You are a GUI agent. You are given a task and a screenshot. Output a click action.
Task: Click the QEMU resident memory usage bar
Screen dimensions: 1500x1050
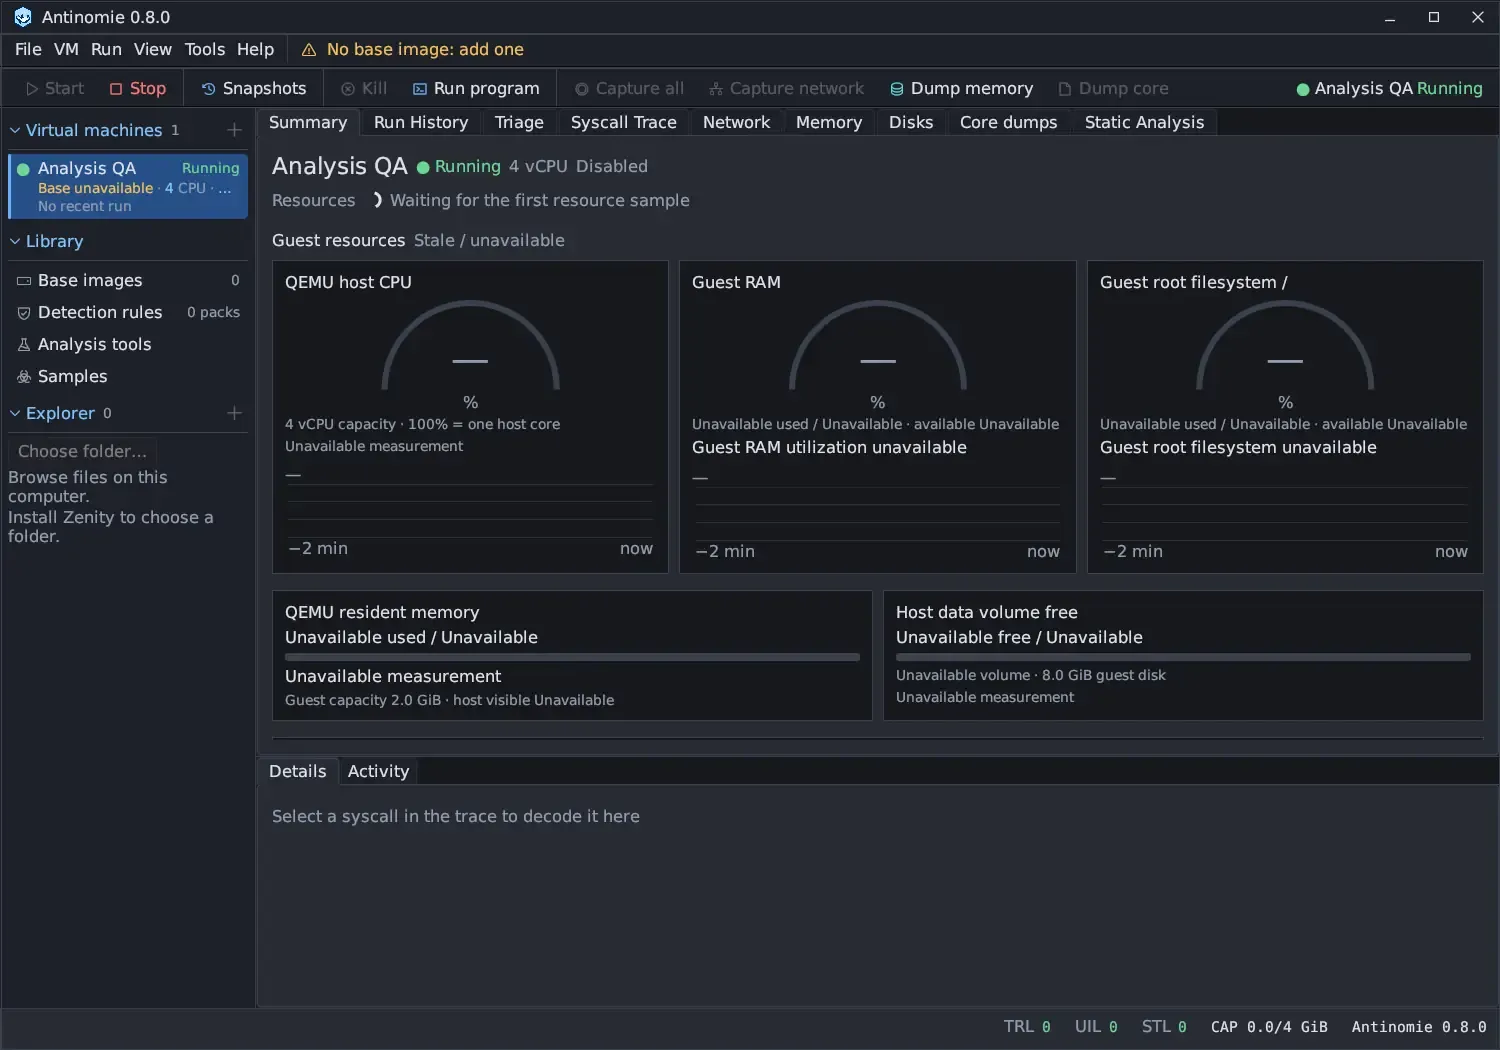coord(572,657)
